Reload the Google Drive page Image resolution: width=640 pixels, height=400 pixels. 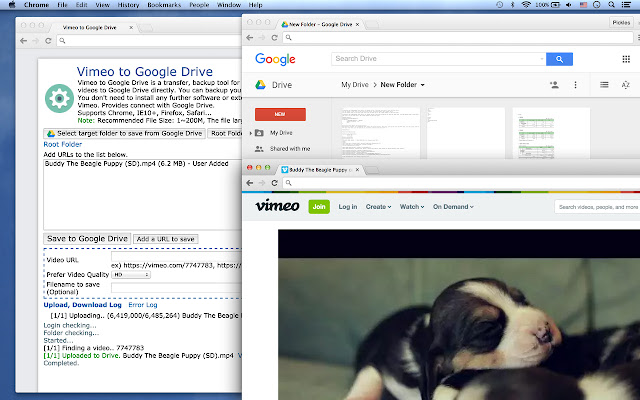[275, 38]
